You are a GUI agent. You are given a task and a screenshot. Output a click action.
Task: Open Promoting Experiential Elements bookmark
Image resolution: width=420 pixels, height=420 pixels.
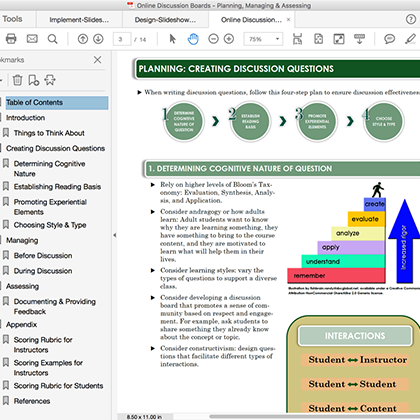(50, 207)
